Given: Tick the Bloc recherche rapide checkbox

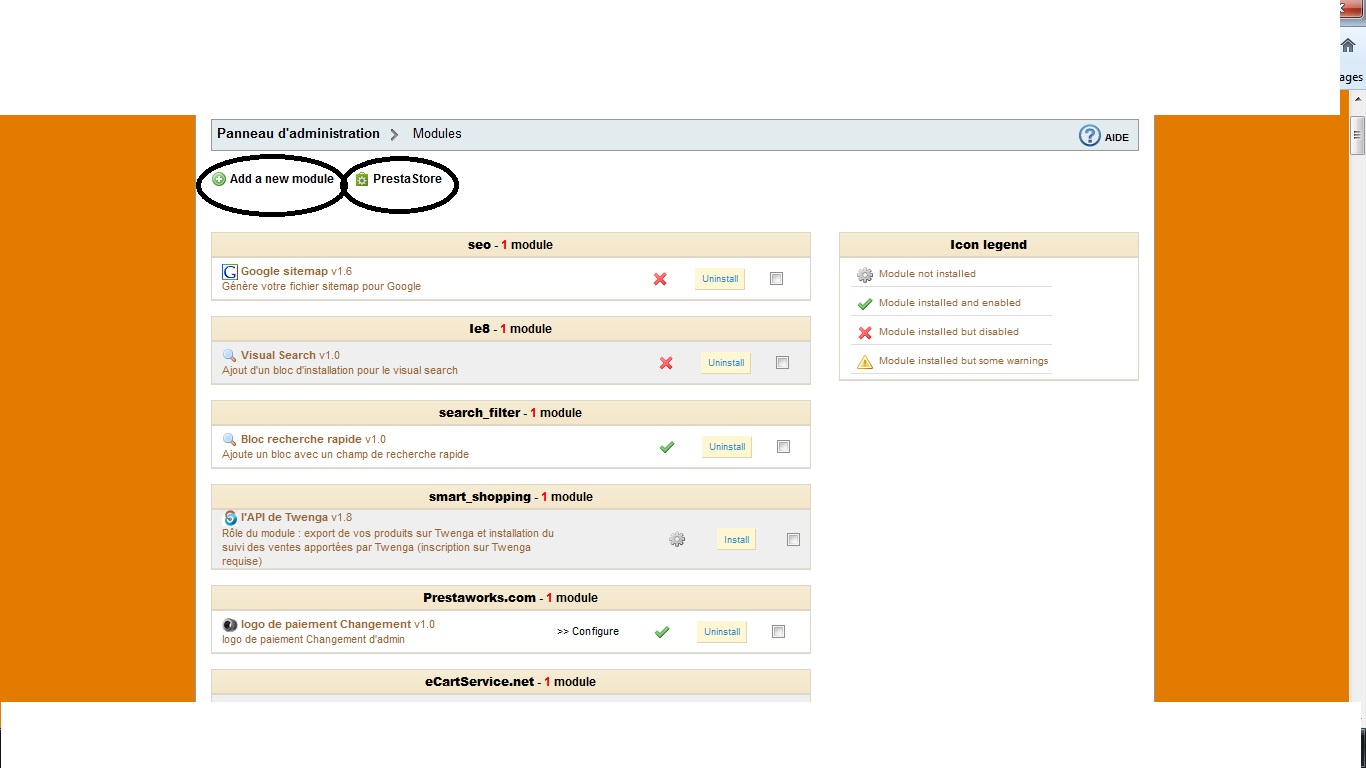Looking at the screenshot, I should coord(783,447).
